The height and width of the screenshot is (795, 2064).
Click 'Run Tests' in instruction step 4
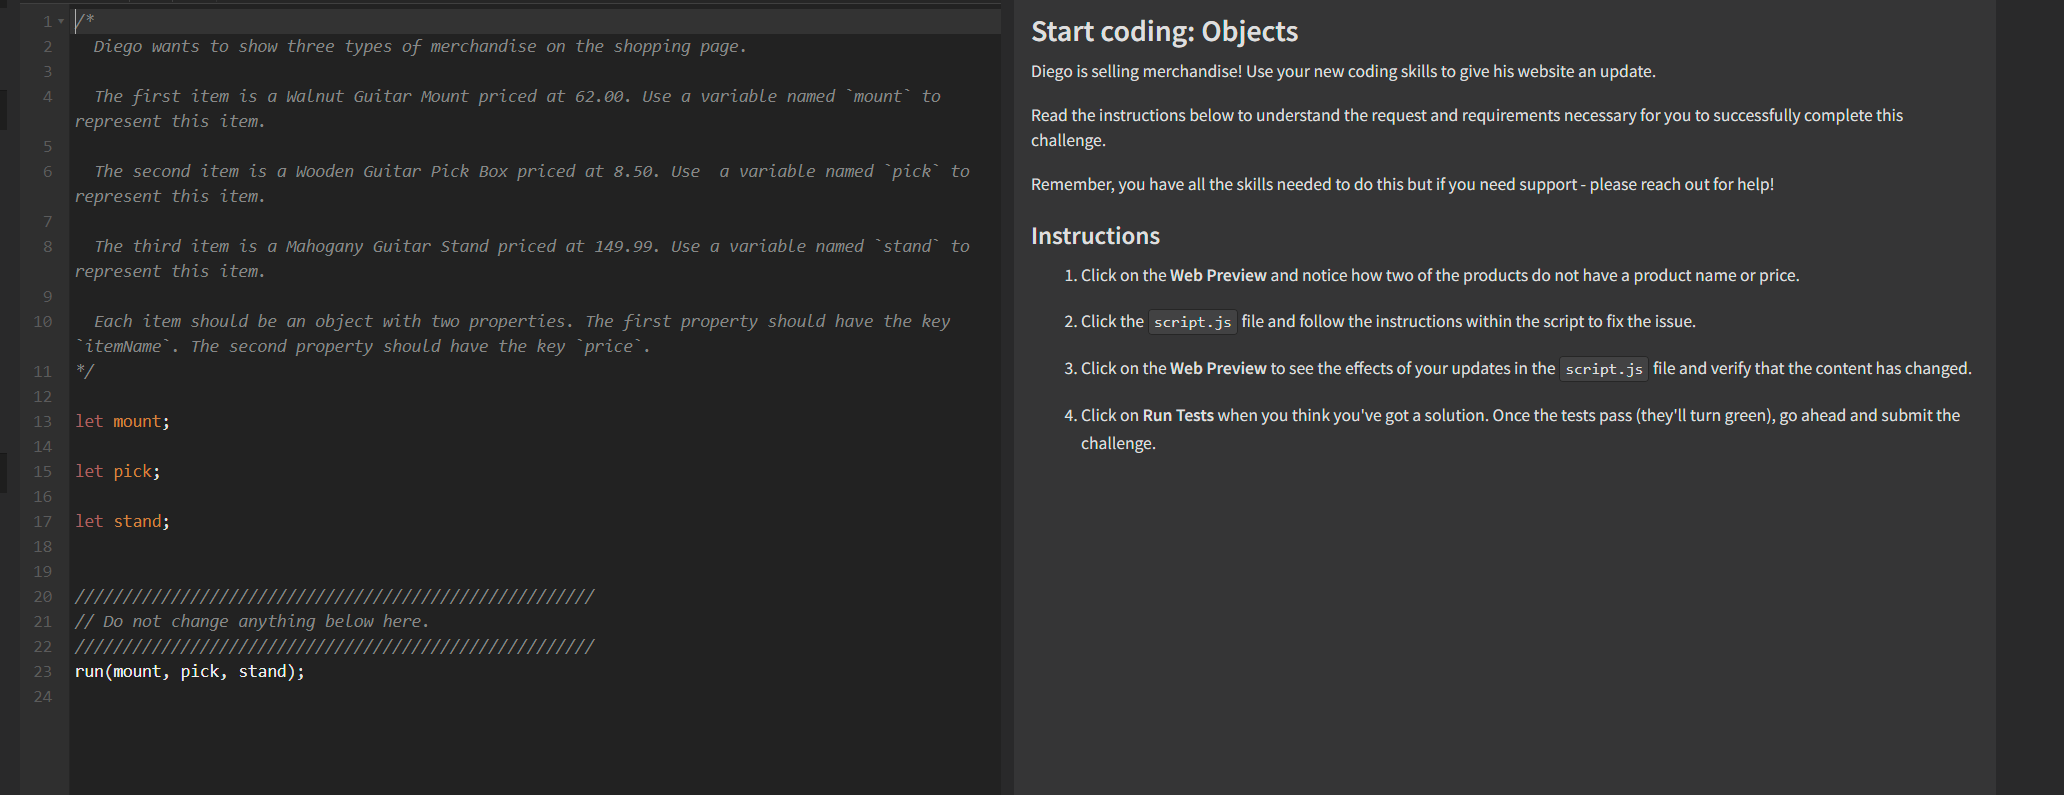[x=1178, y=415]
